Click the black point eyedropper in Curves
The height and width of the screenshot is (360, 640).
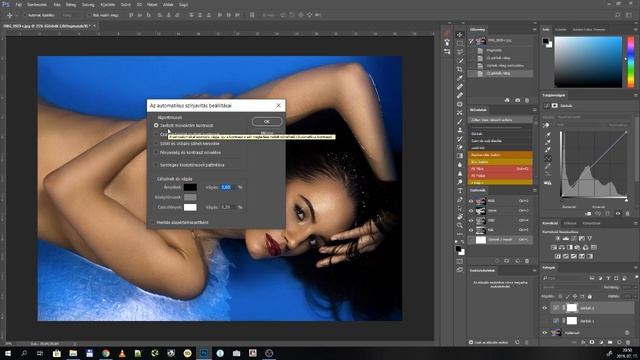coord(548,134)
